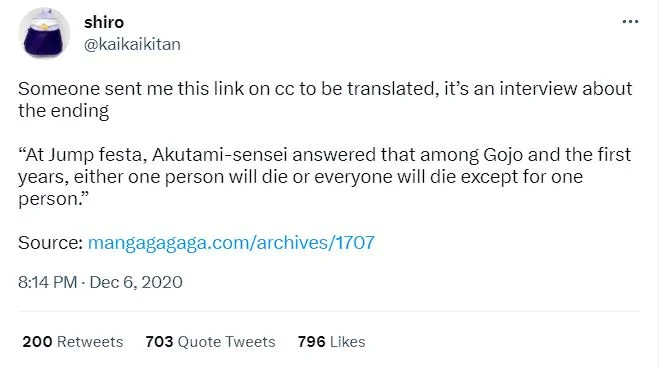
Task: Click the bold 703 quote count
Action: point(159,341)
